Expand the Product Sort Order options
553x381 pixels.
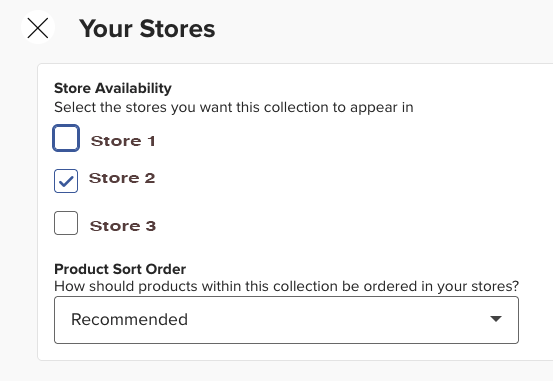click(x=286, y=320)
